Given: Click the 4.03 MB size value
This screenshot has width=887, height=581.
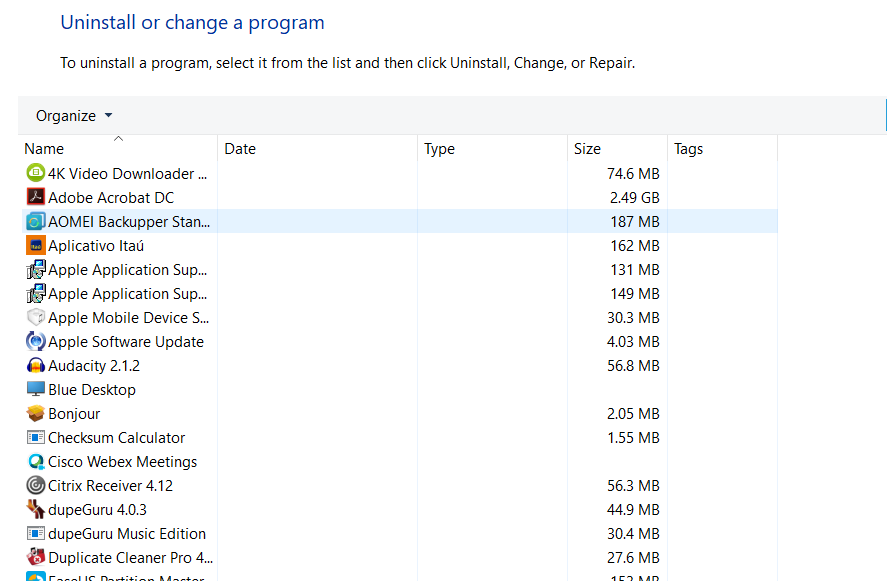Looking at the screenshot, I should 633,342.
